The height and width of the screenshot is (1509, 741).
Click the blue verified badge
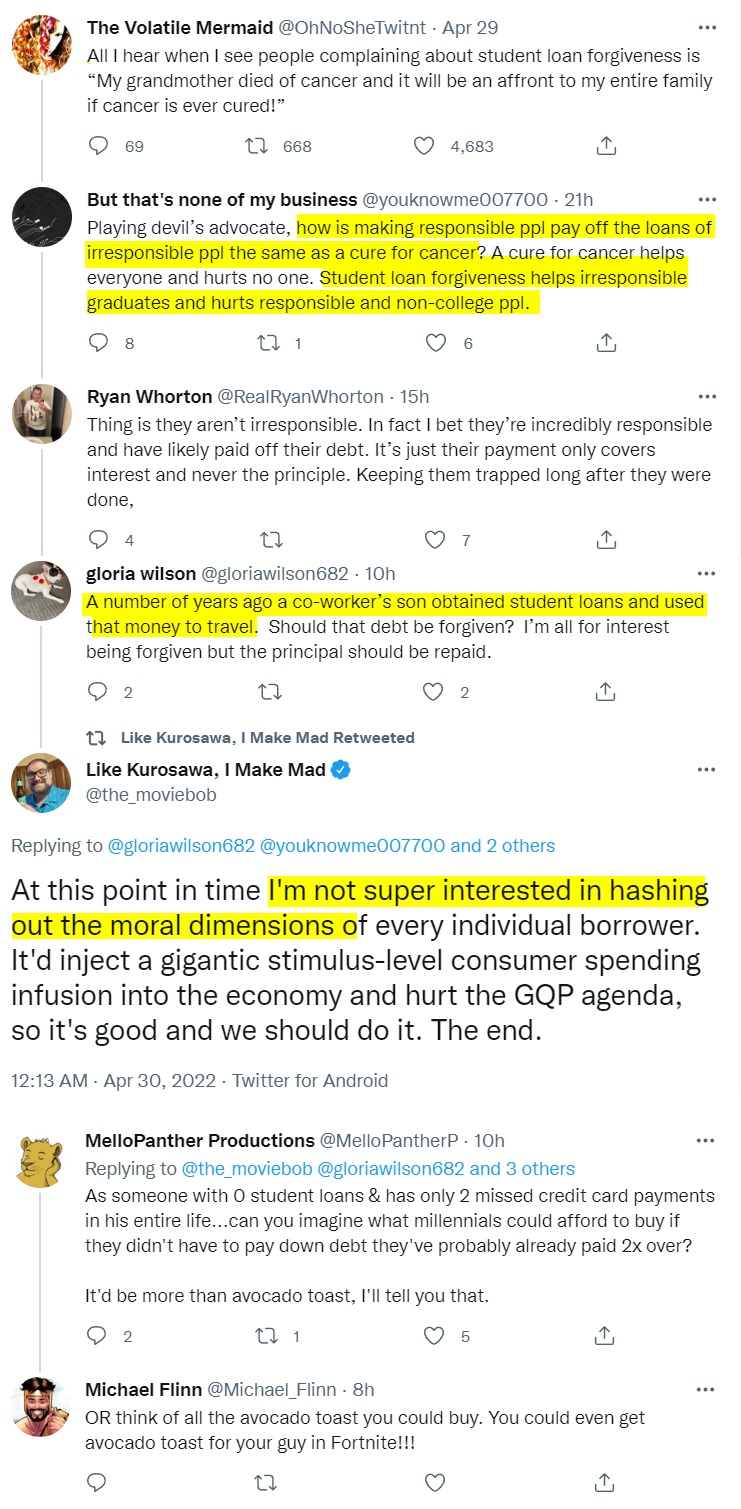pos(341,770)
